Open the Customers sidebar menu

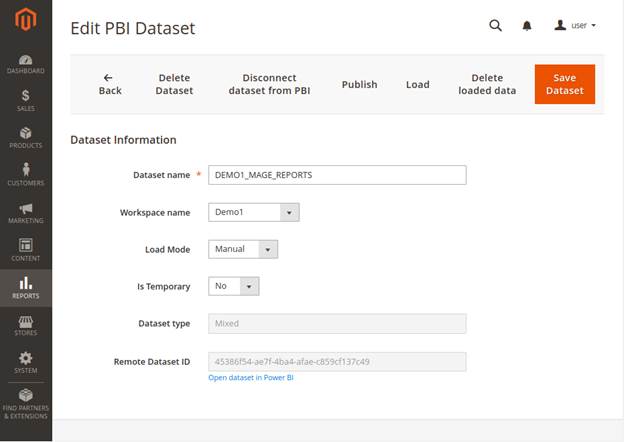pos(26,175)
